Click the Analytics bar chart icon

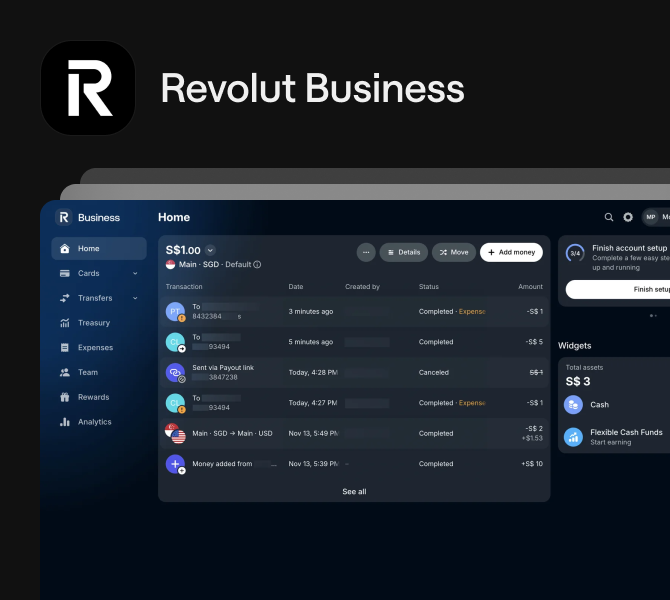click(65, 422)
